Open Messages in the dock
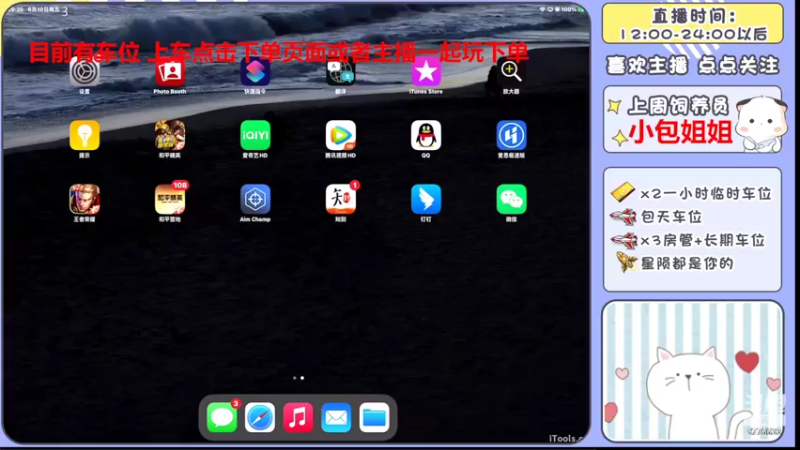This screenshot has width=800, height=450. tap(222, 417)
